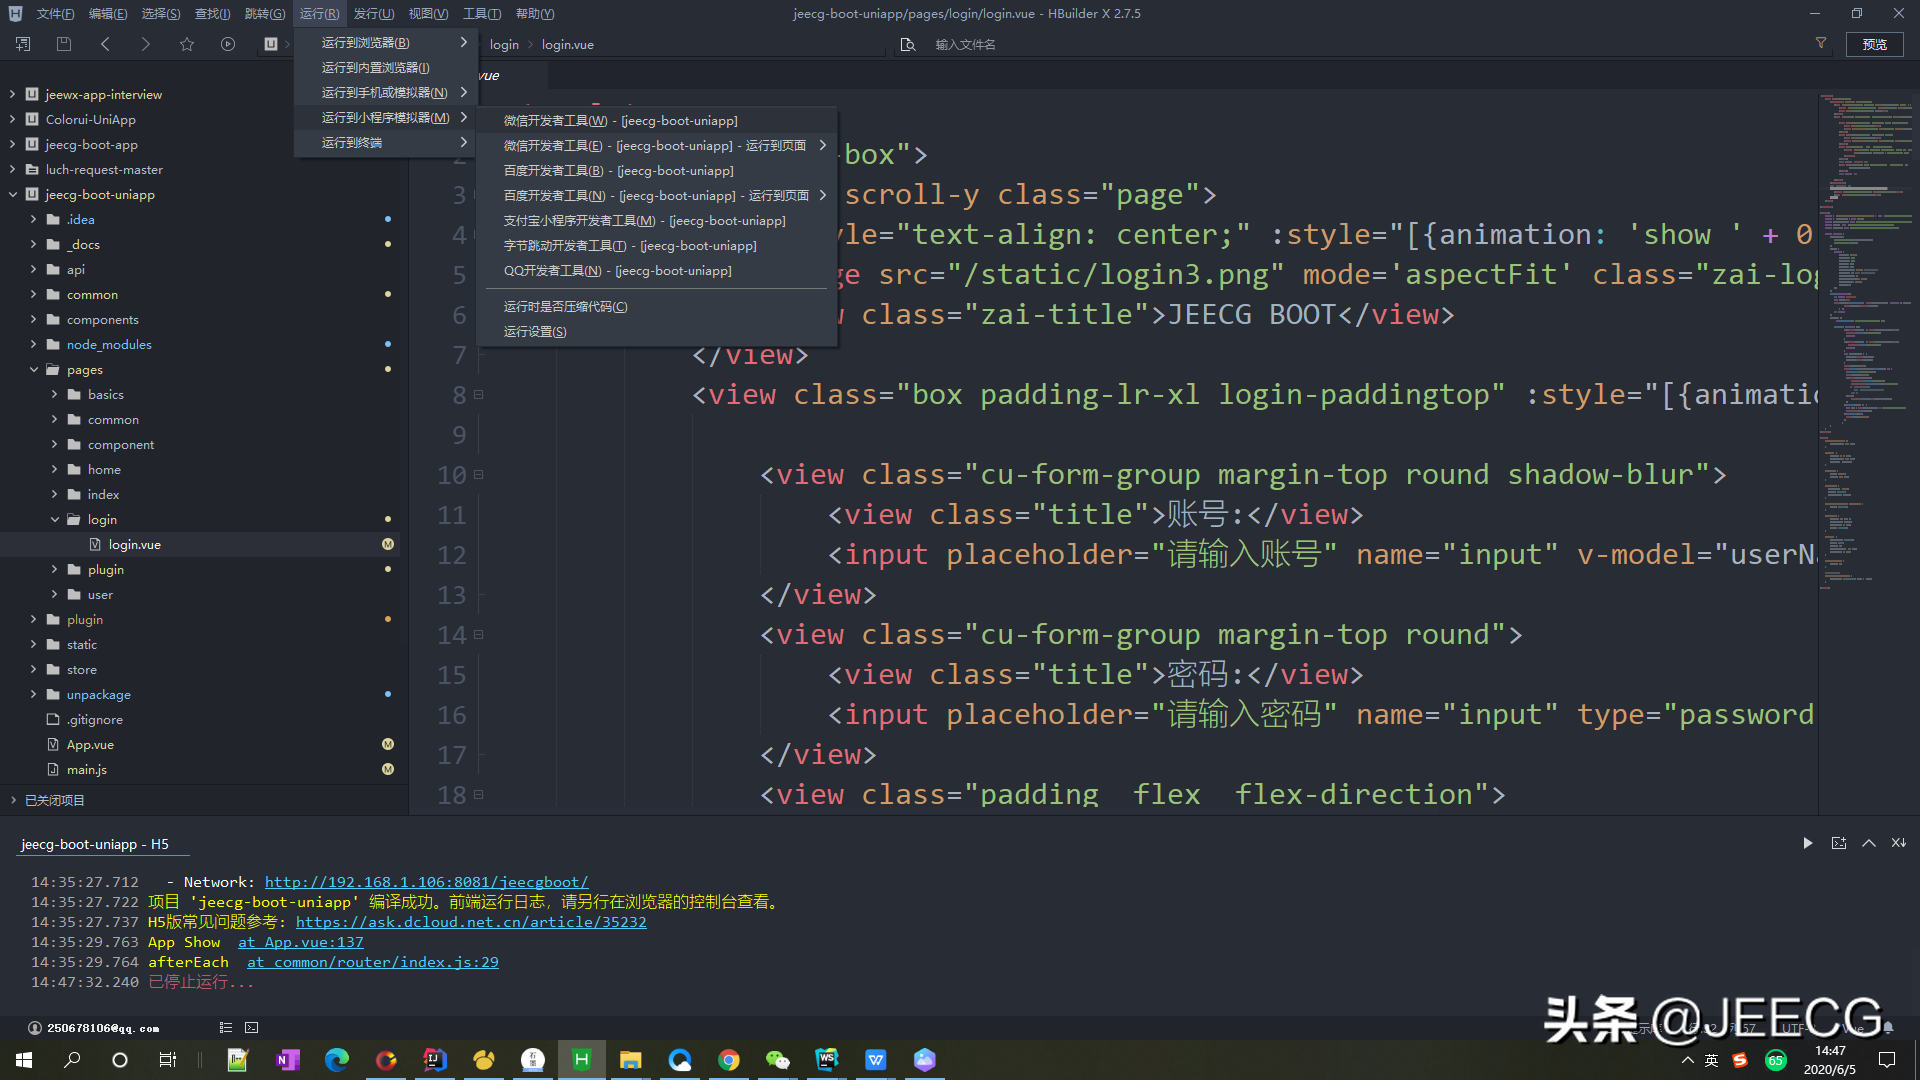The width and height of the screenshot is (1920, 1080).
Task: Follow the common/router/index.js:29 link
Action: pyautogui.click(x=372, y=962)
